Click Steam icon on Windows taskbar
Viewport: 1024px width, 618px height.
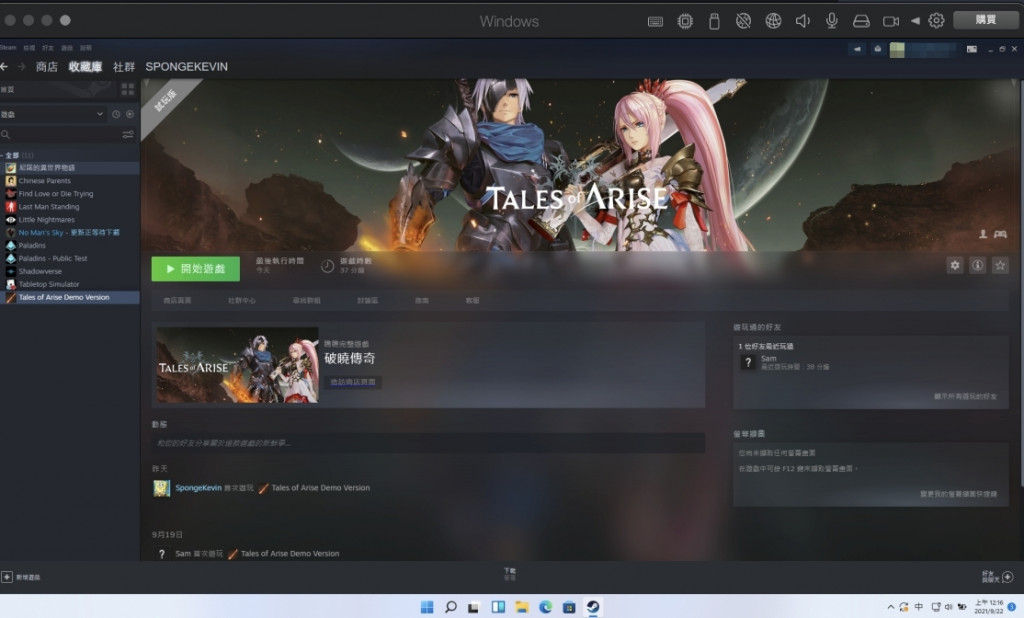[592, 607]
